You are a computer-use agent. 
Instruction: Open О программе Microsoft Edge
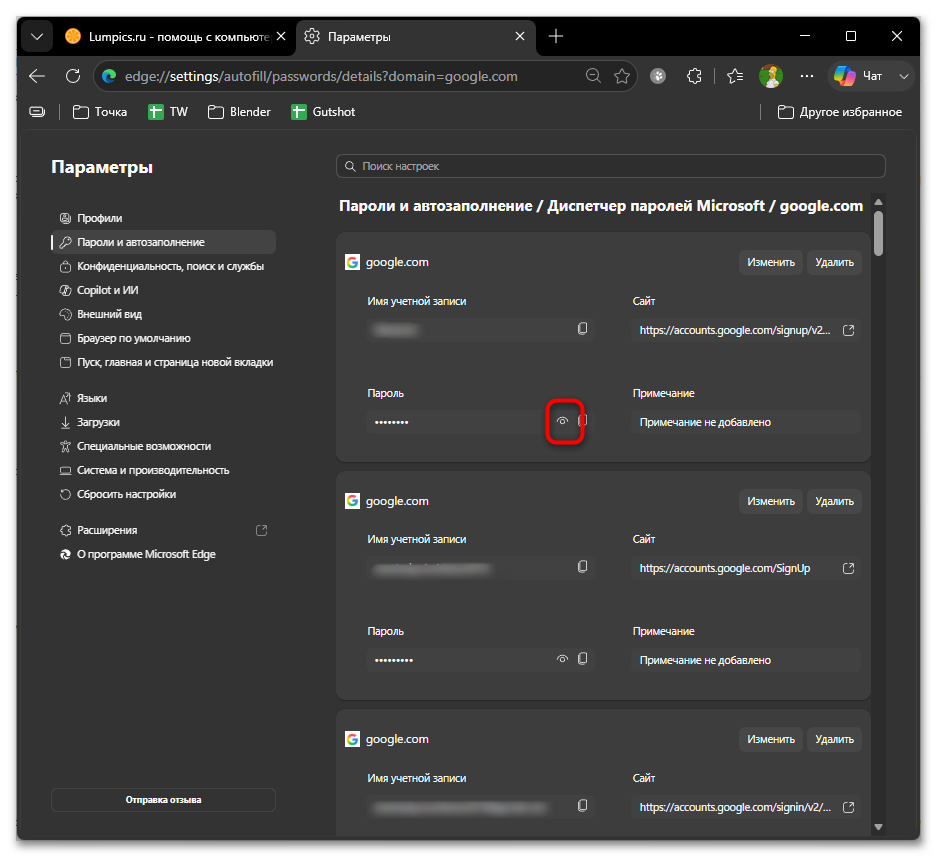click(x=163, y=554)
